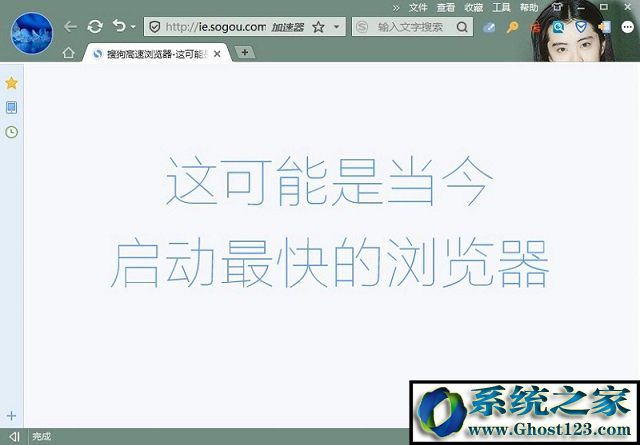640x445 pixels.
Task: Open the sidebar reading page icon
Action: pyautogui.click(x=11, y=108)
